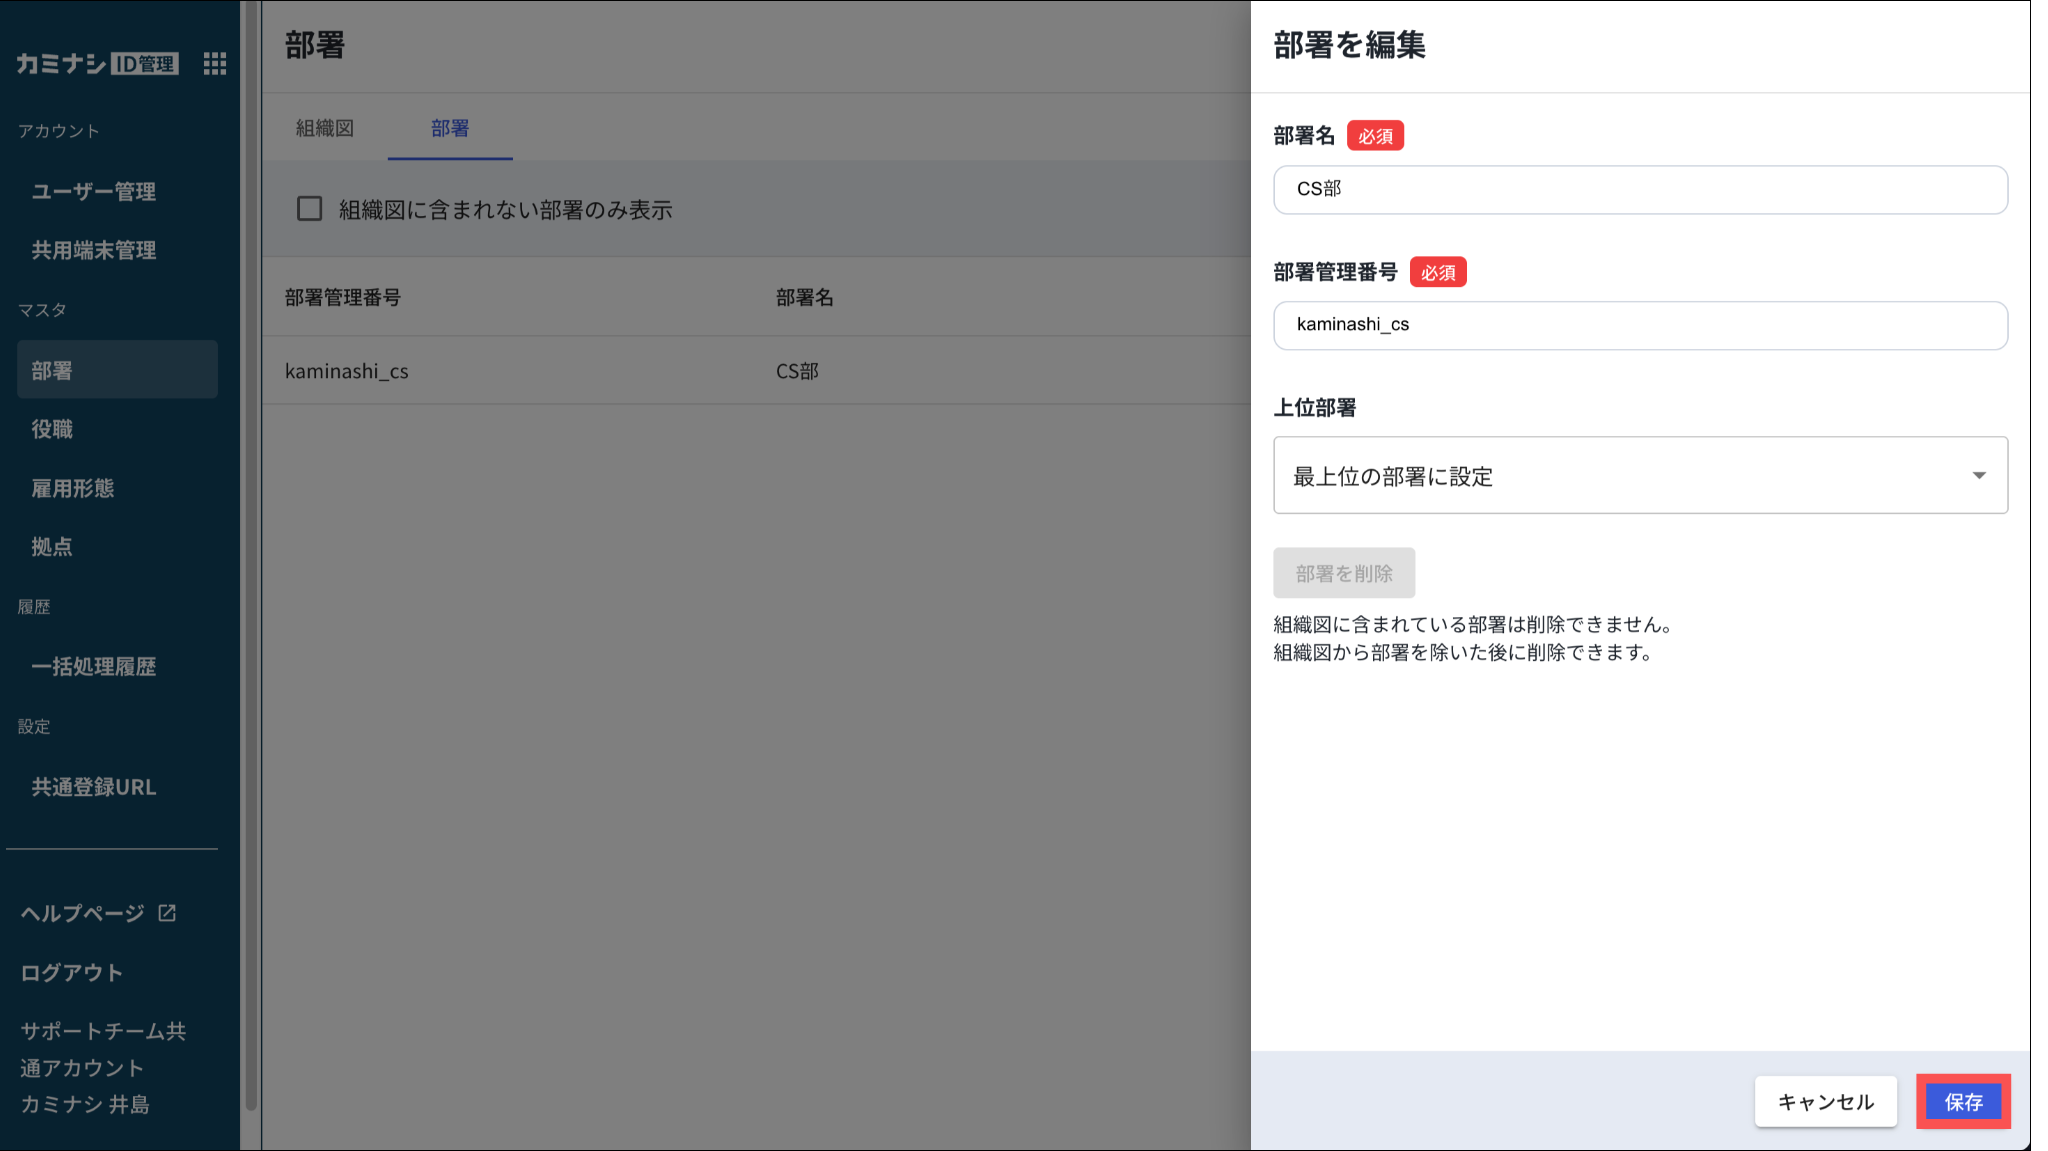Click ログアウト link
The image size is (2048, 1151).
click(72, 972)
